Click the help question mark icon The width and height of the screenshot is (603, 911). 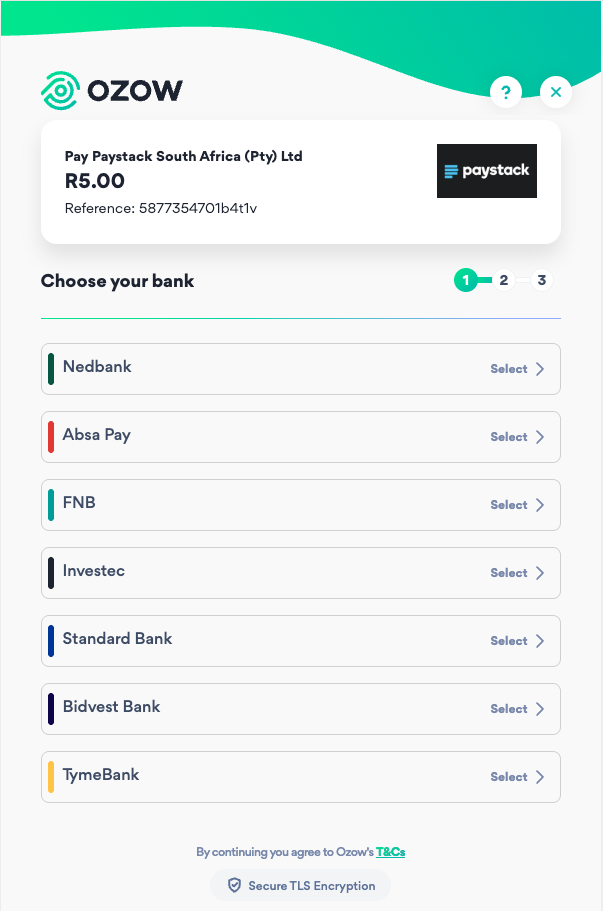click(x=506, y=92)
